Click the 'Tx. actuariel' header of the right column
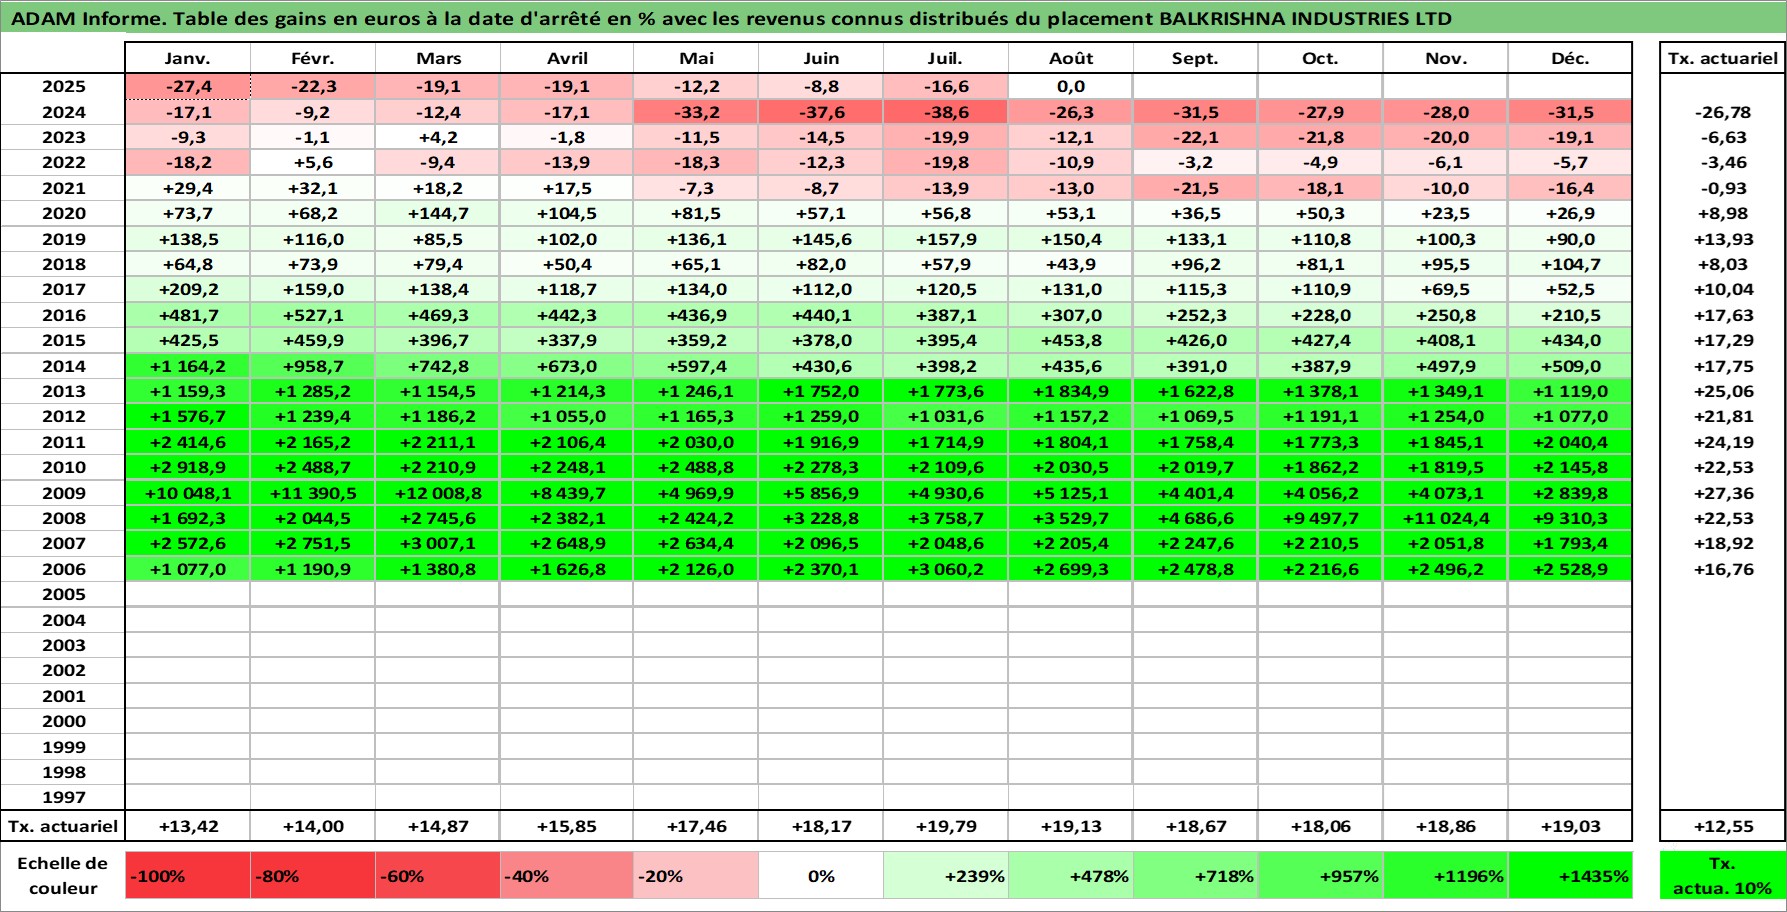Image resolution: width=1787 pixels, height=912 pixels. click(1722, 58)
